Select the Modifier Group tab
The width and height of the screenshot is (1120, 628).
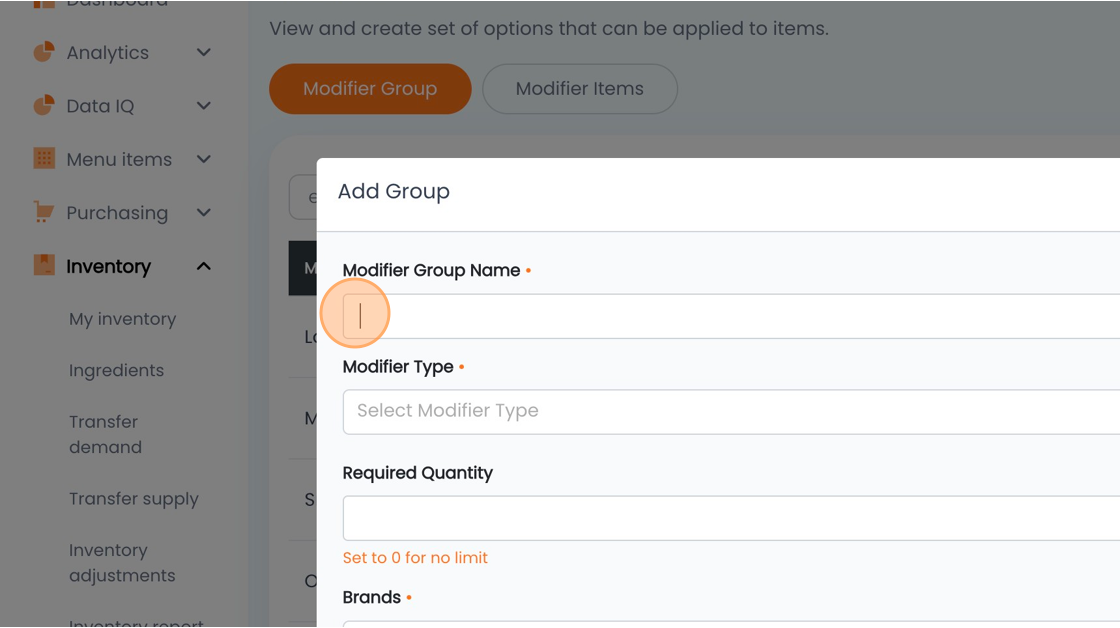point(370,88)
